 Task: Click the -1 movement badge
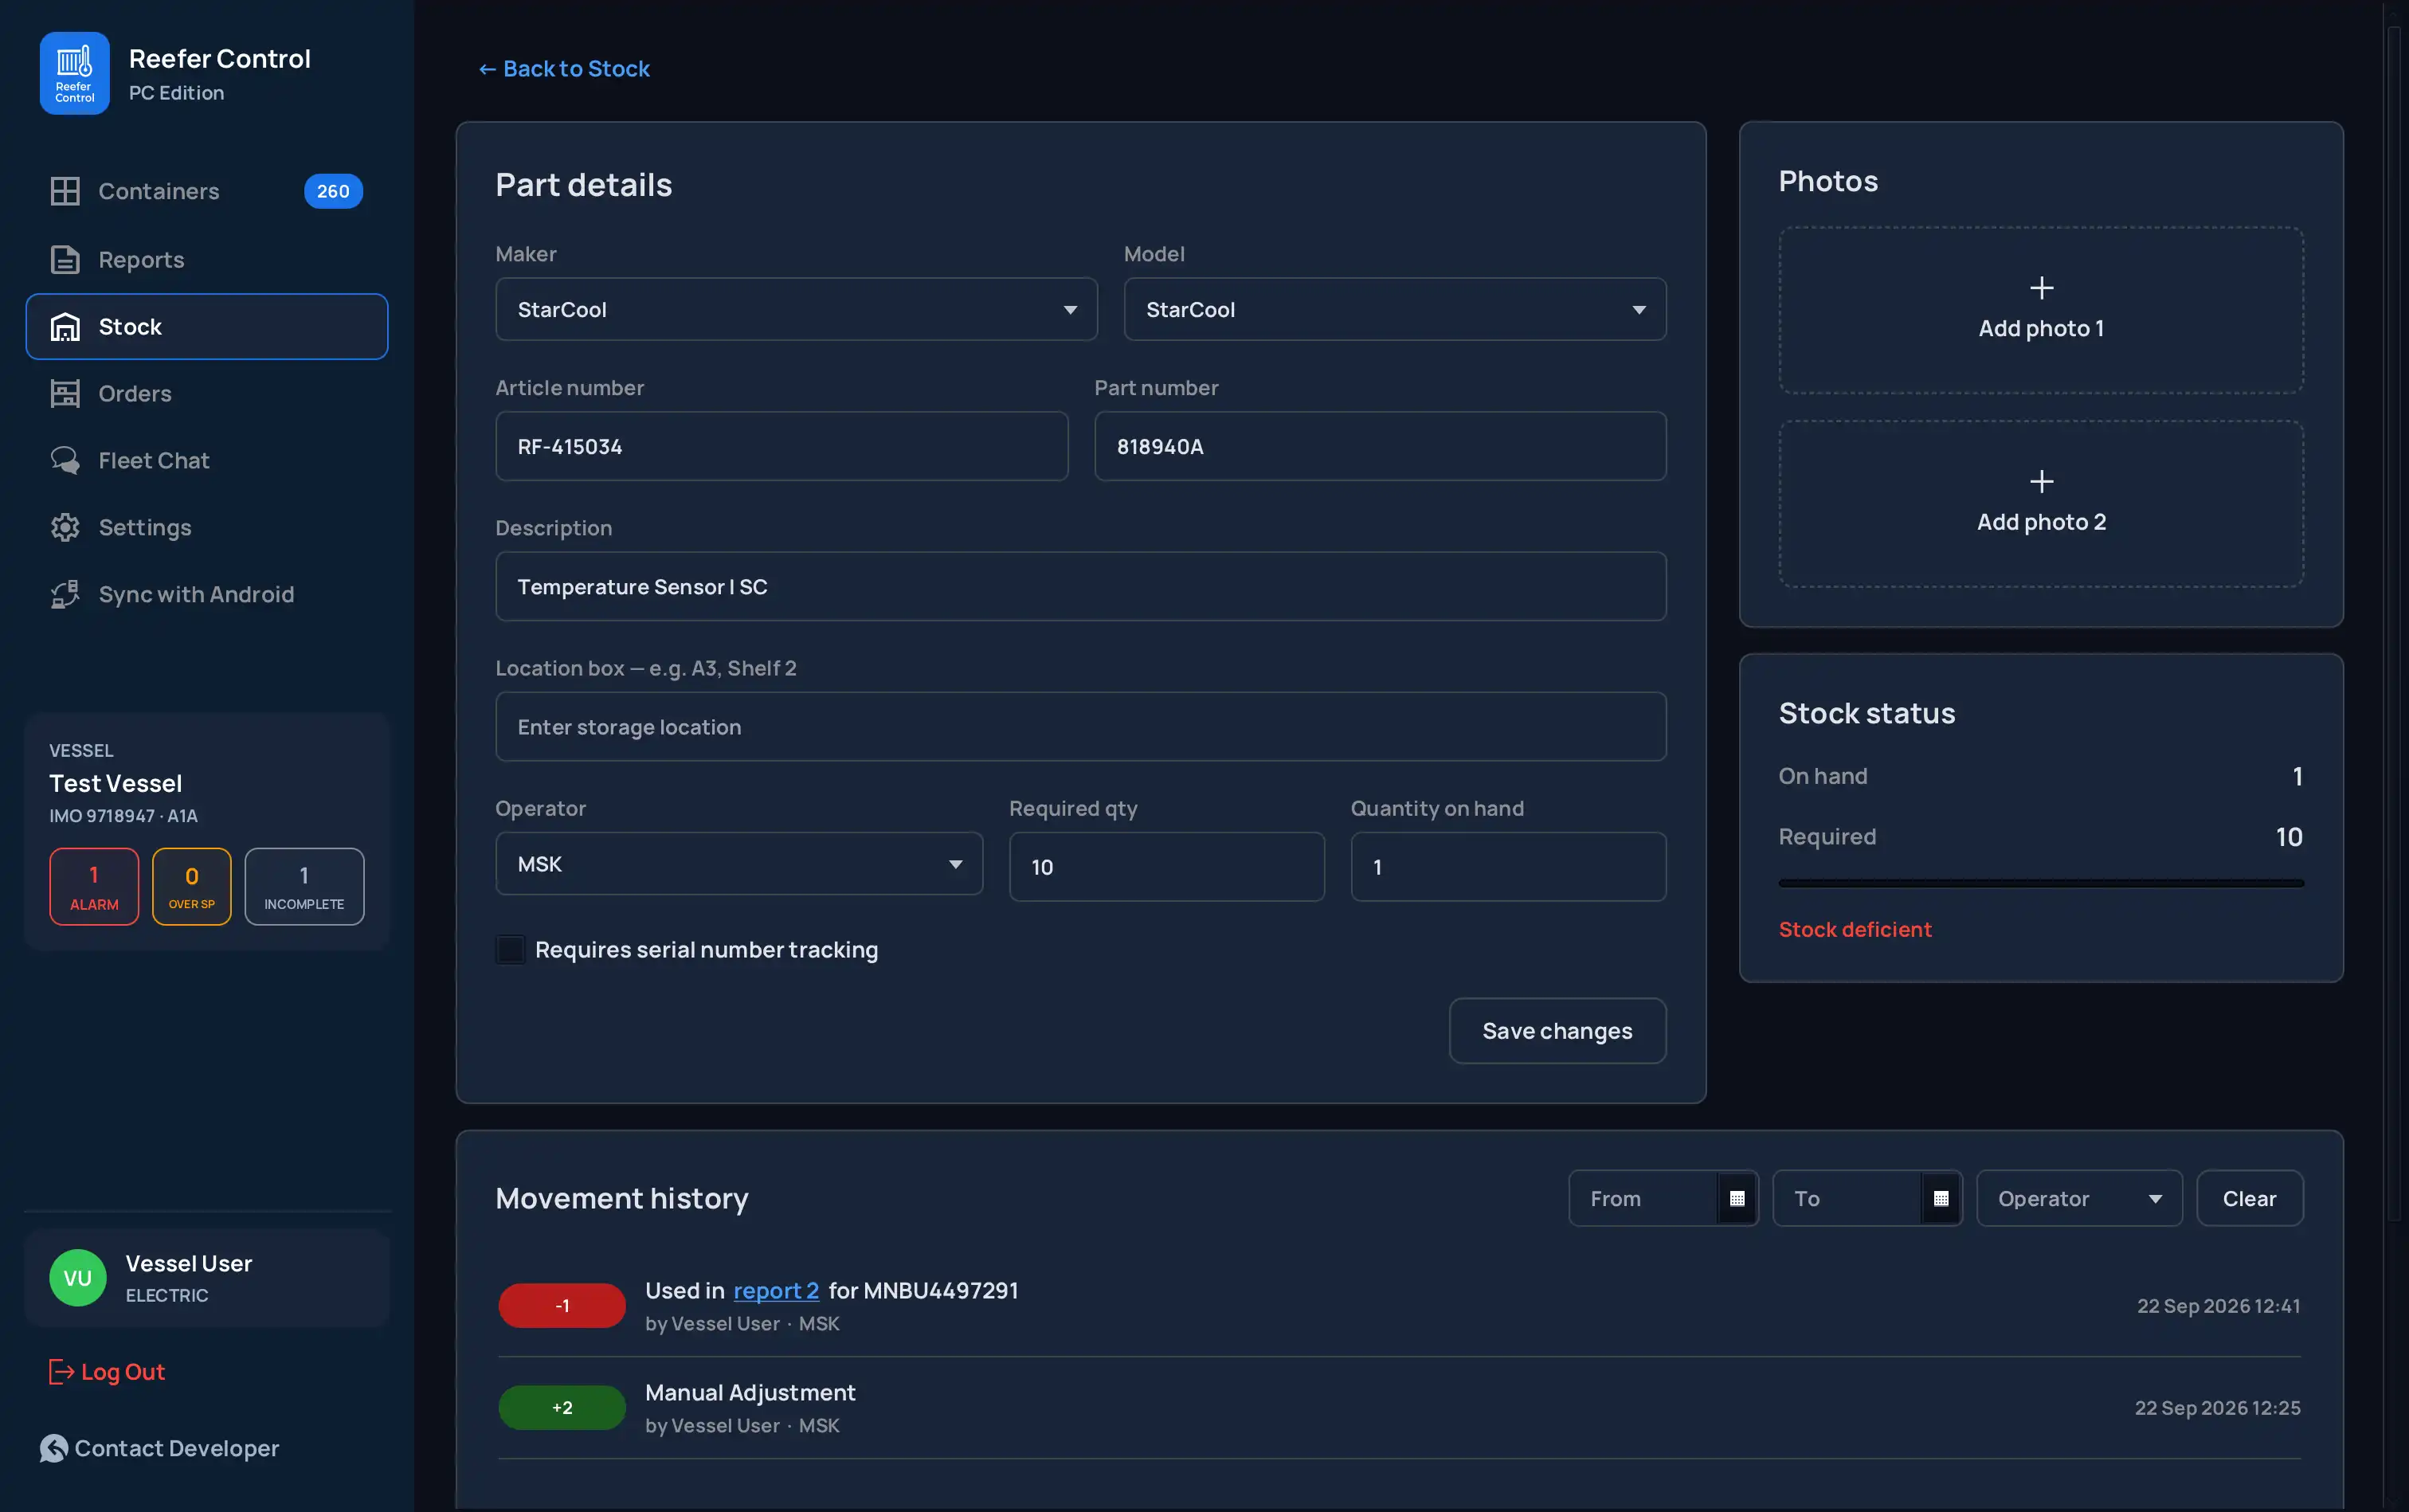tap(562, 1306)
